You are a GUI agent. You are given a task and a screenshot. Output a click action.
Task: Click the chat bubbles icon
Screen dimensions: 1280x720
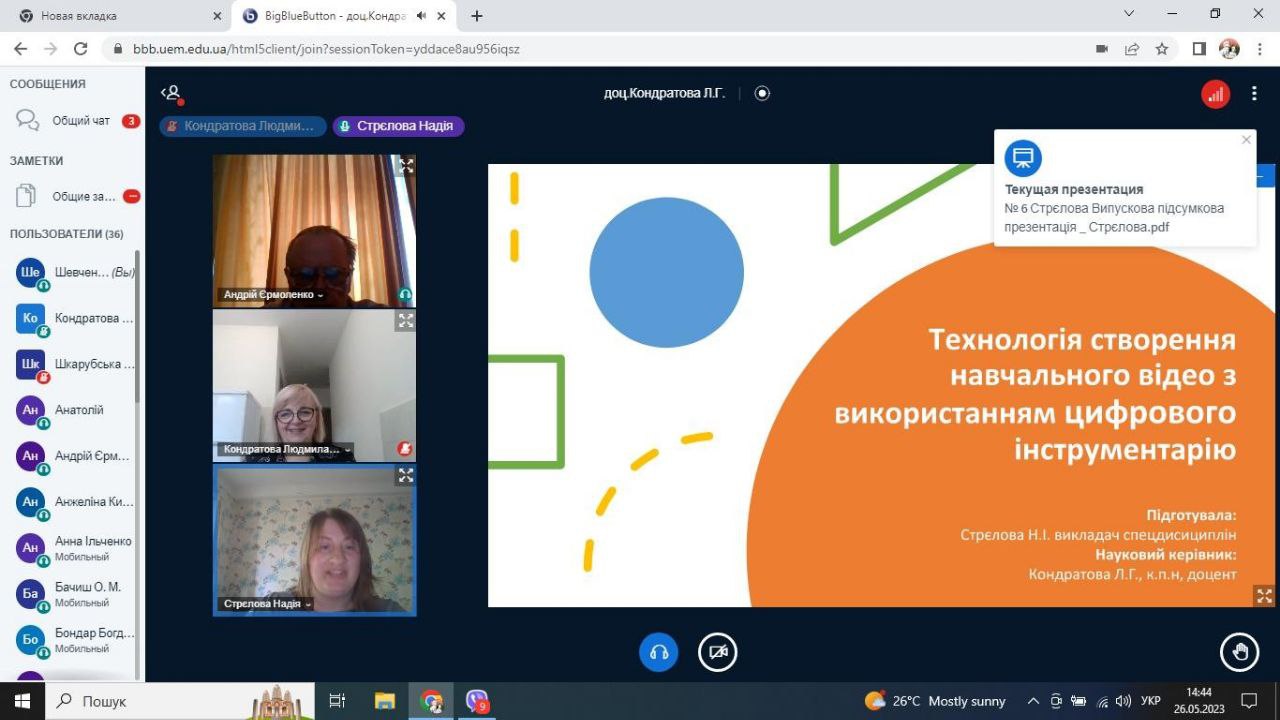[x=28, y=120]
